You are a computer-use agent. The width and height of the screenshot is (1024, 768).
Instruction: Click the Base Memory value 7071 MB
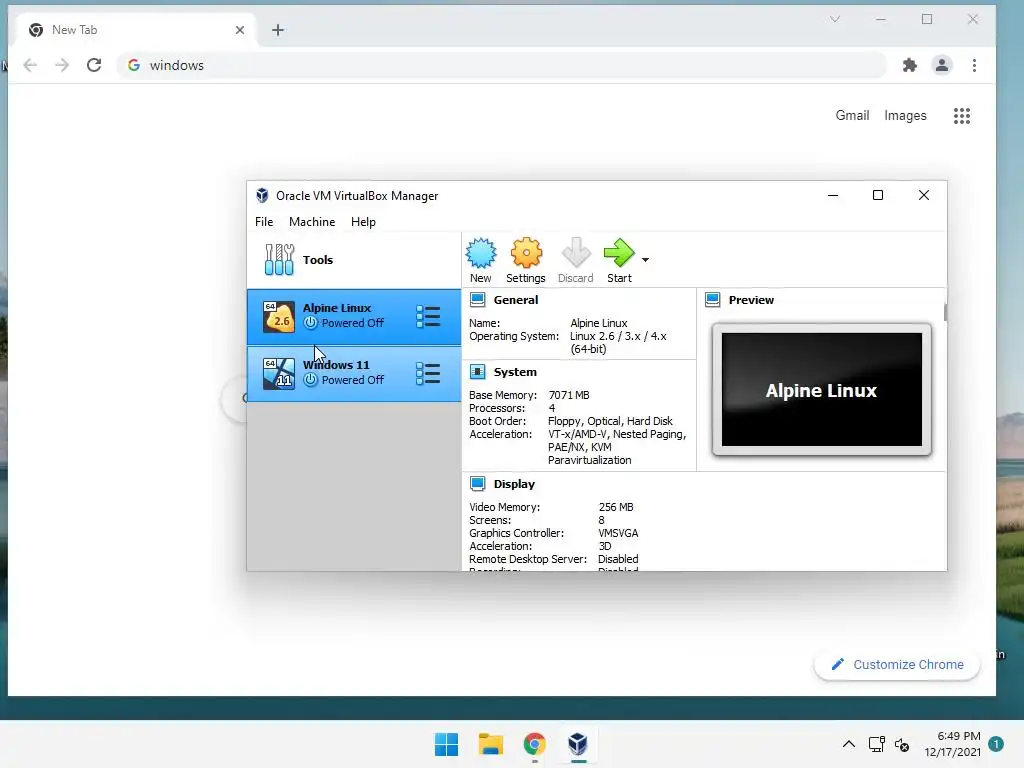coord(569,395)
